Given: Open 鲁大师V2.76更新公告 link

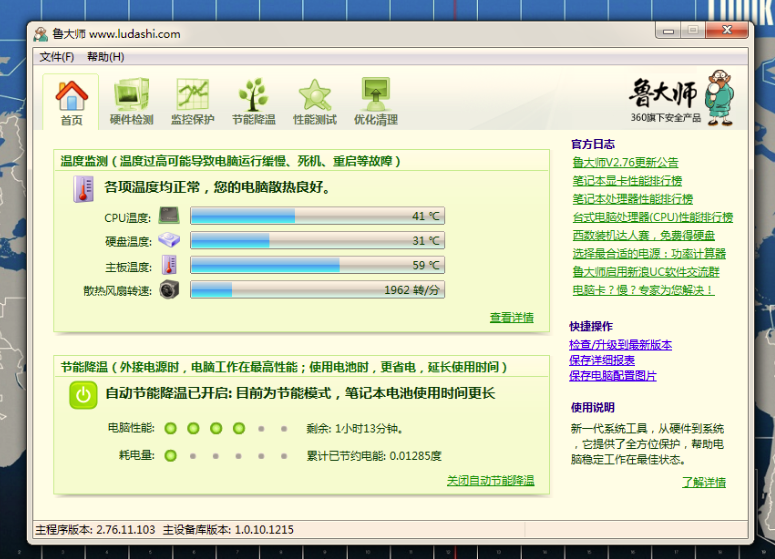Looking at the screenshot, I should pos(625,162).
